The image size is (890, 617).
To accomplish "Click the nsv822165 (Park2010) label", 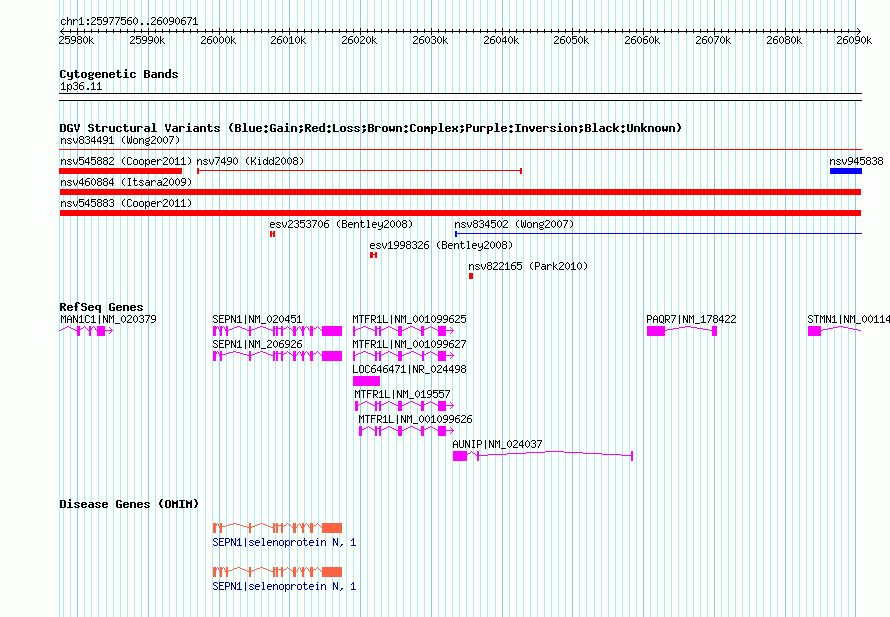I will click(x=528, y=266).
